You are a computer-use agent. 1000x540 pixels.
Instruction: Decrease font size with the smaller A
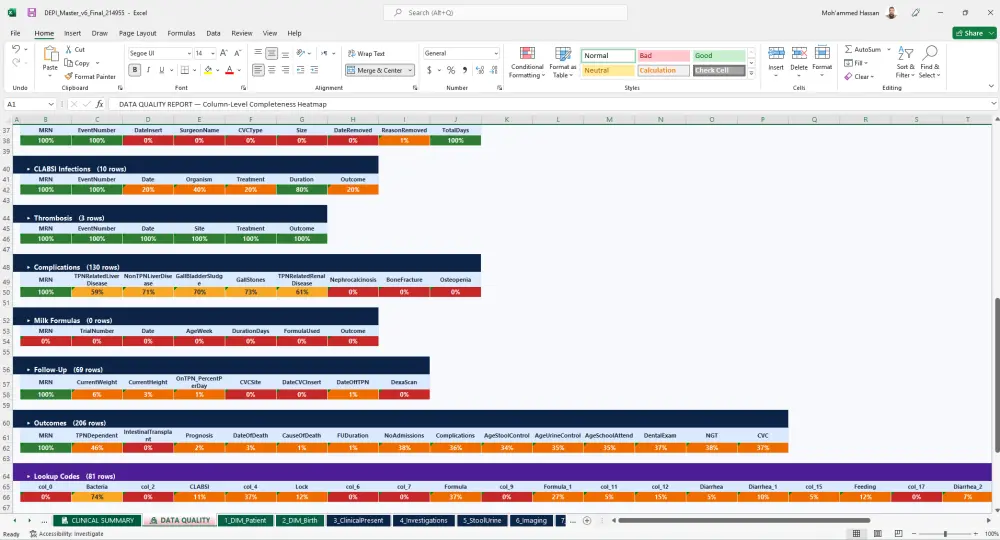pos(237,54)
